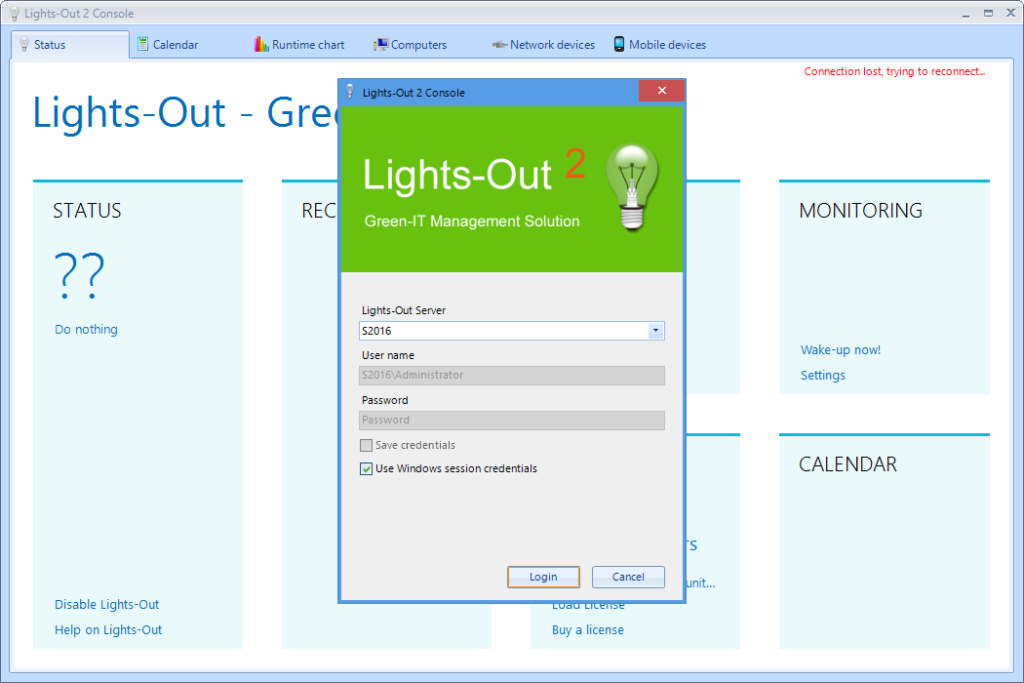The width and height of the screenshot is (1024, 683).
Task: Disable Use Windows session credentials
Action: (x=366, y=468)
